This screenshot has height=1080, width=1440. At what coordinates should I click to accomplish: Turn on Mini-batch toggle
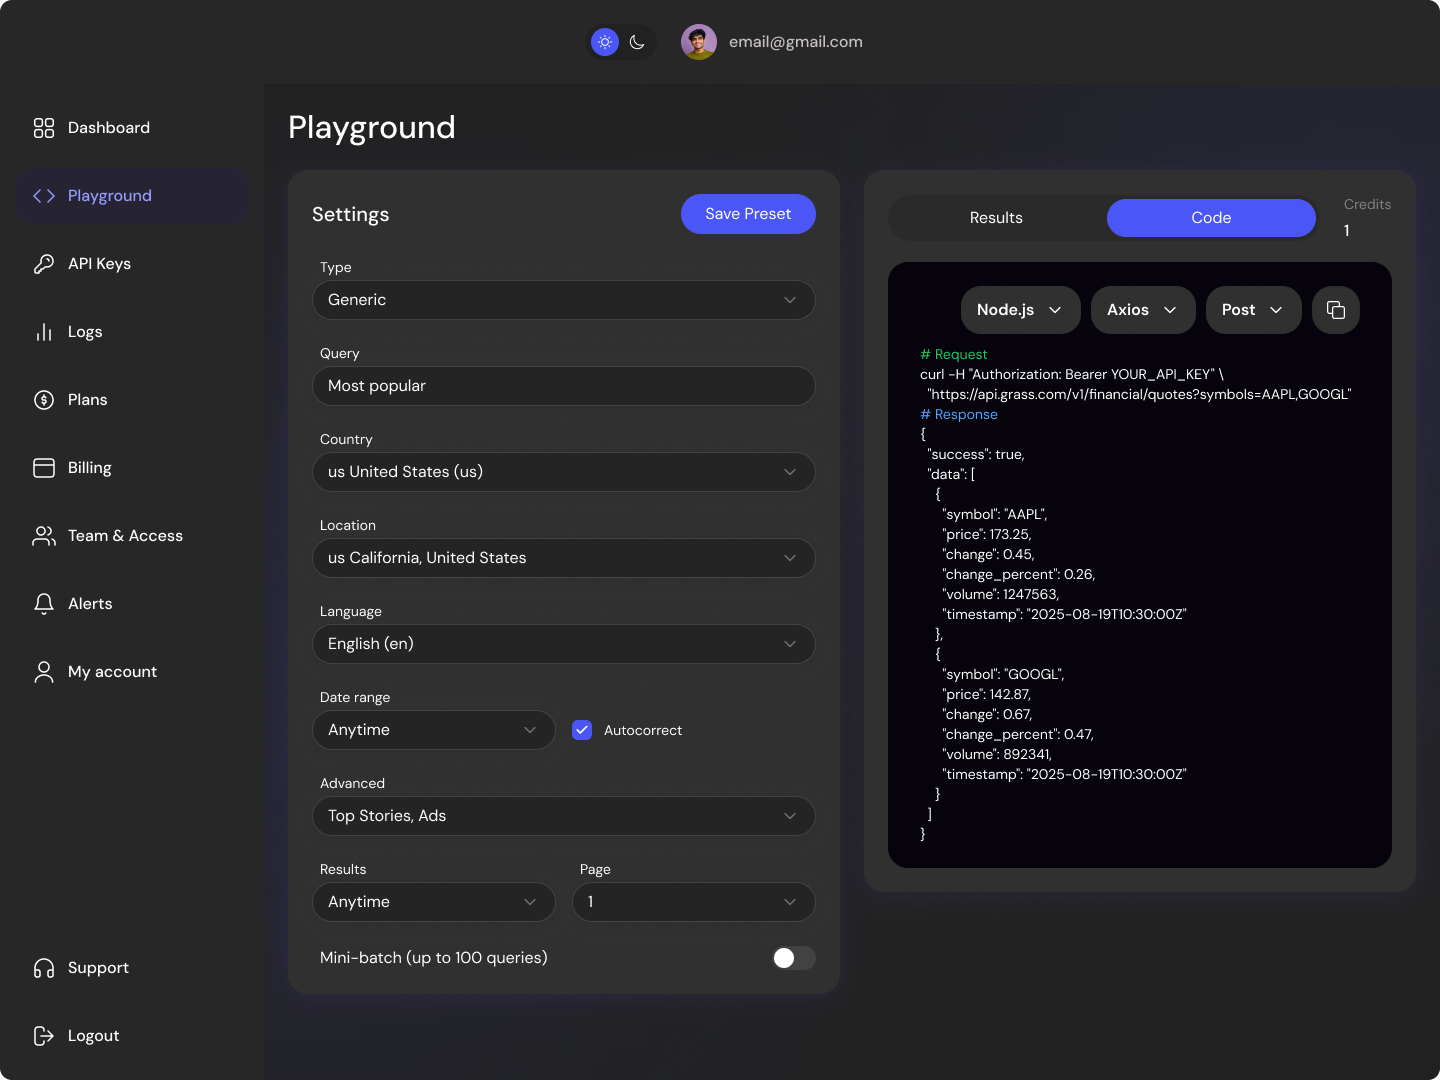pyautogui.click(x=793, y=958)
